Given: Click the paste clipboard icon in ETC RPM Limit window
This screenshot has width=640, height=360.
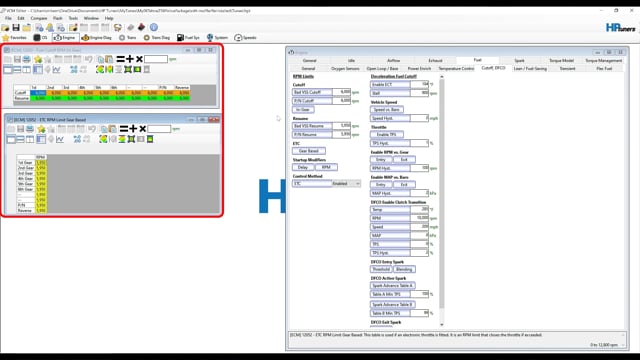Looking at the screenshot, I should (112, 129).
